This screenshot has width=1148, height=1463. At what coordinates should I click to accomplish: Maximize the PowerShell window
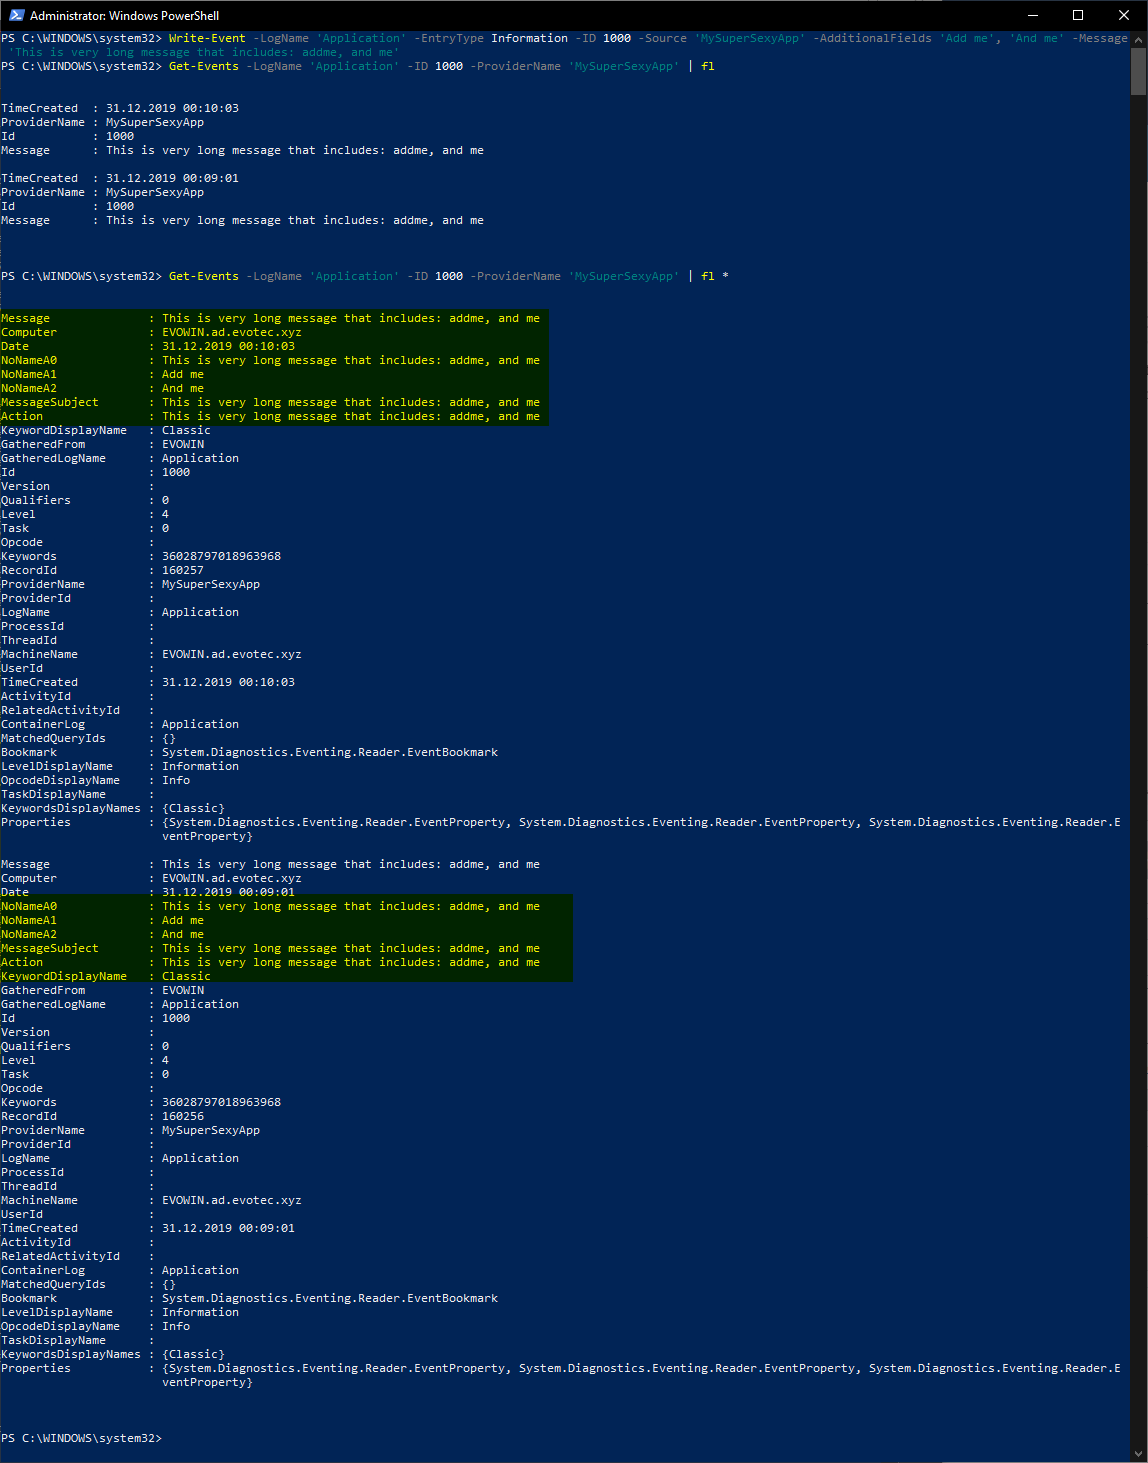click(x=1078, y=15)
